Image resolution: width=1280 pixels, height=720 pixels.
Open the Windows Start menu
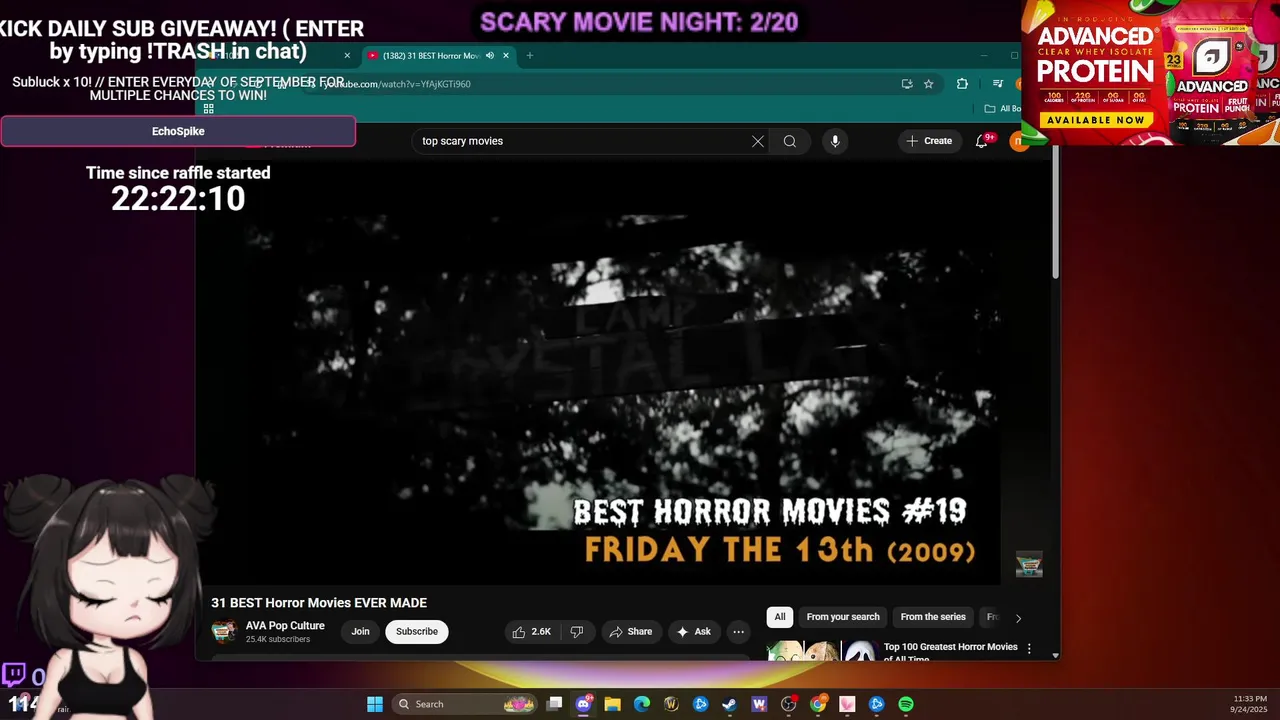click(375, 704)
